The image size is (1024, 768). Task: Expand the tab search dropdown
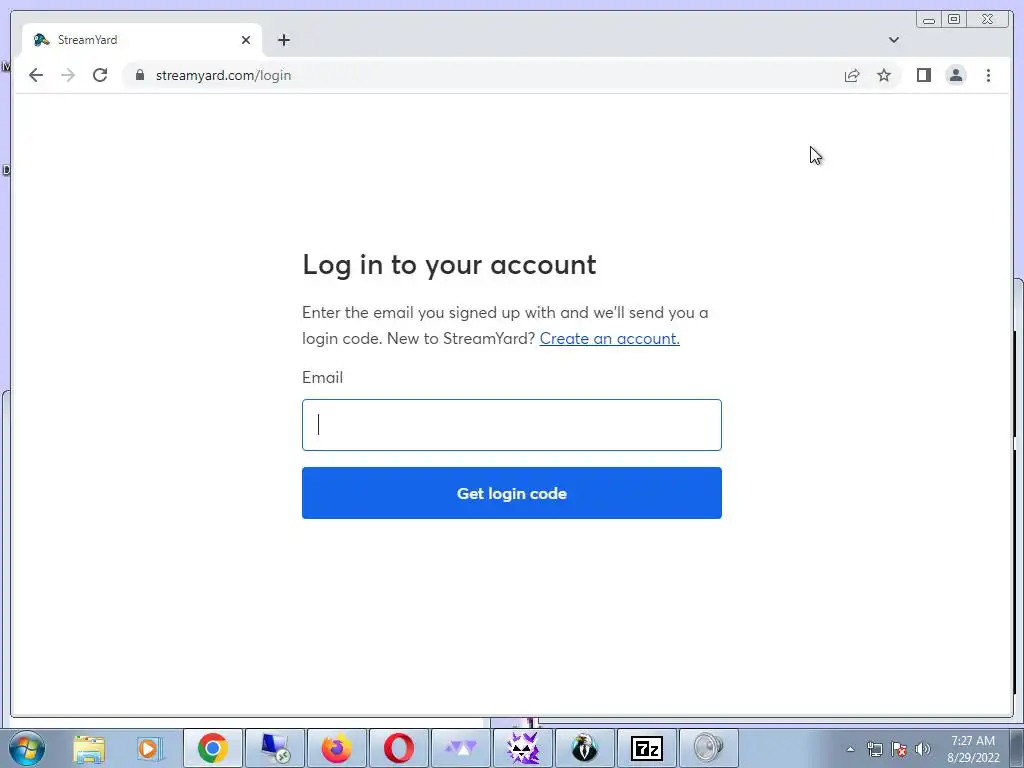click(x=894, y=40)
